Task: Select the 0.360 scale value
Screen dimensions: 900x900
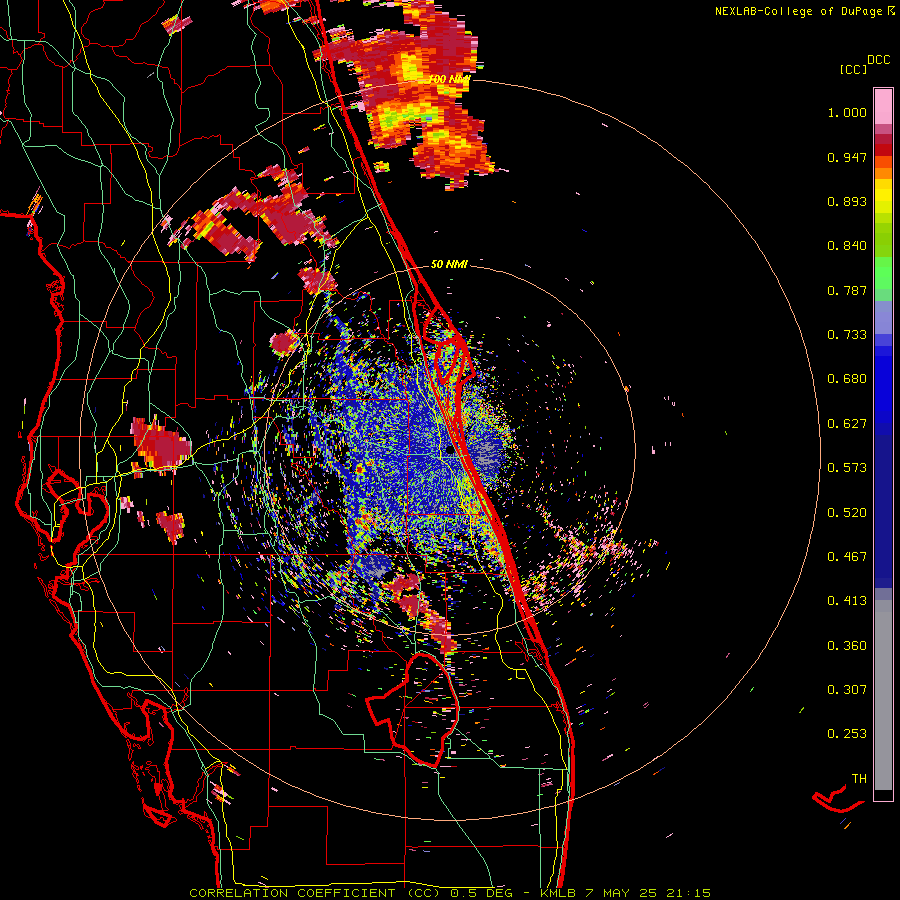Action: (x=847, y=646)
